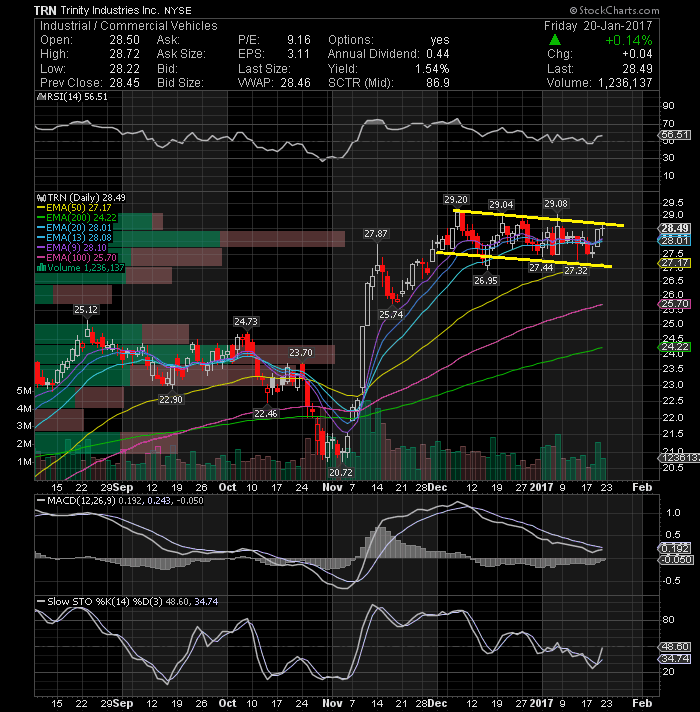Screen dimensions: 700x712
Task: Click the EPS value 3.11
Action: pos(299,54)
